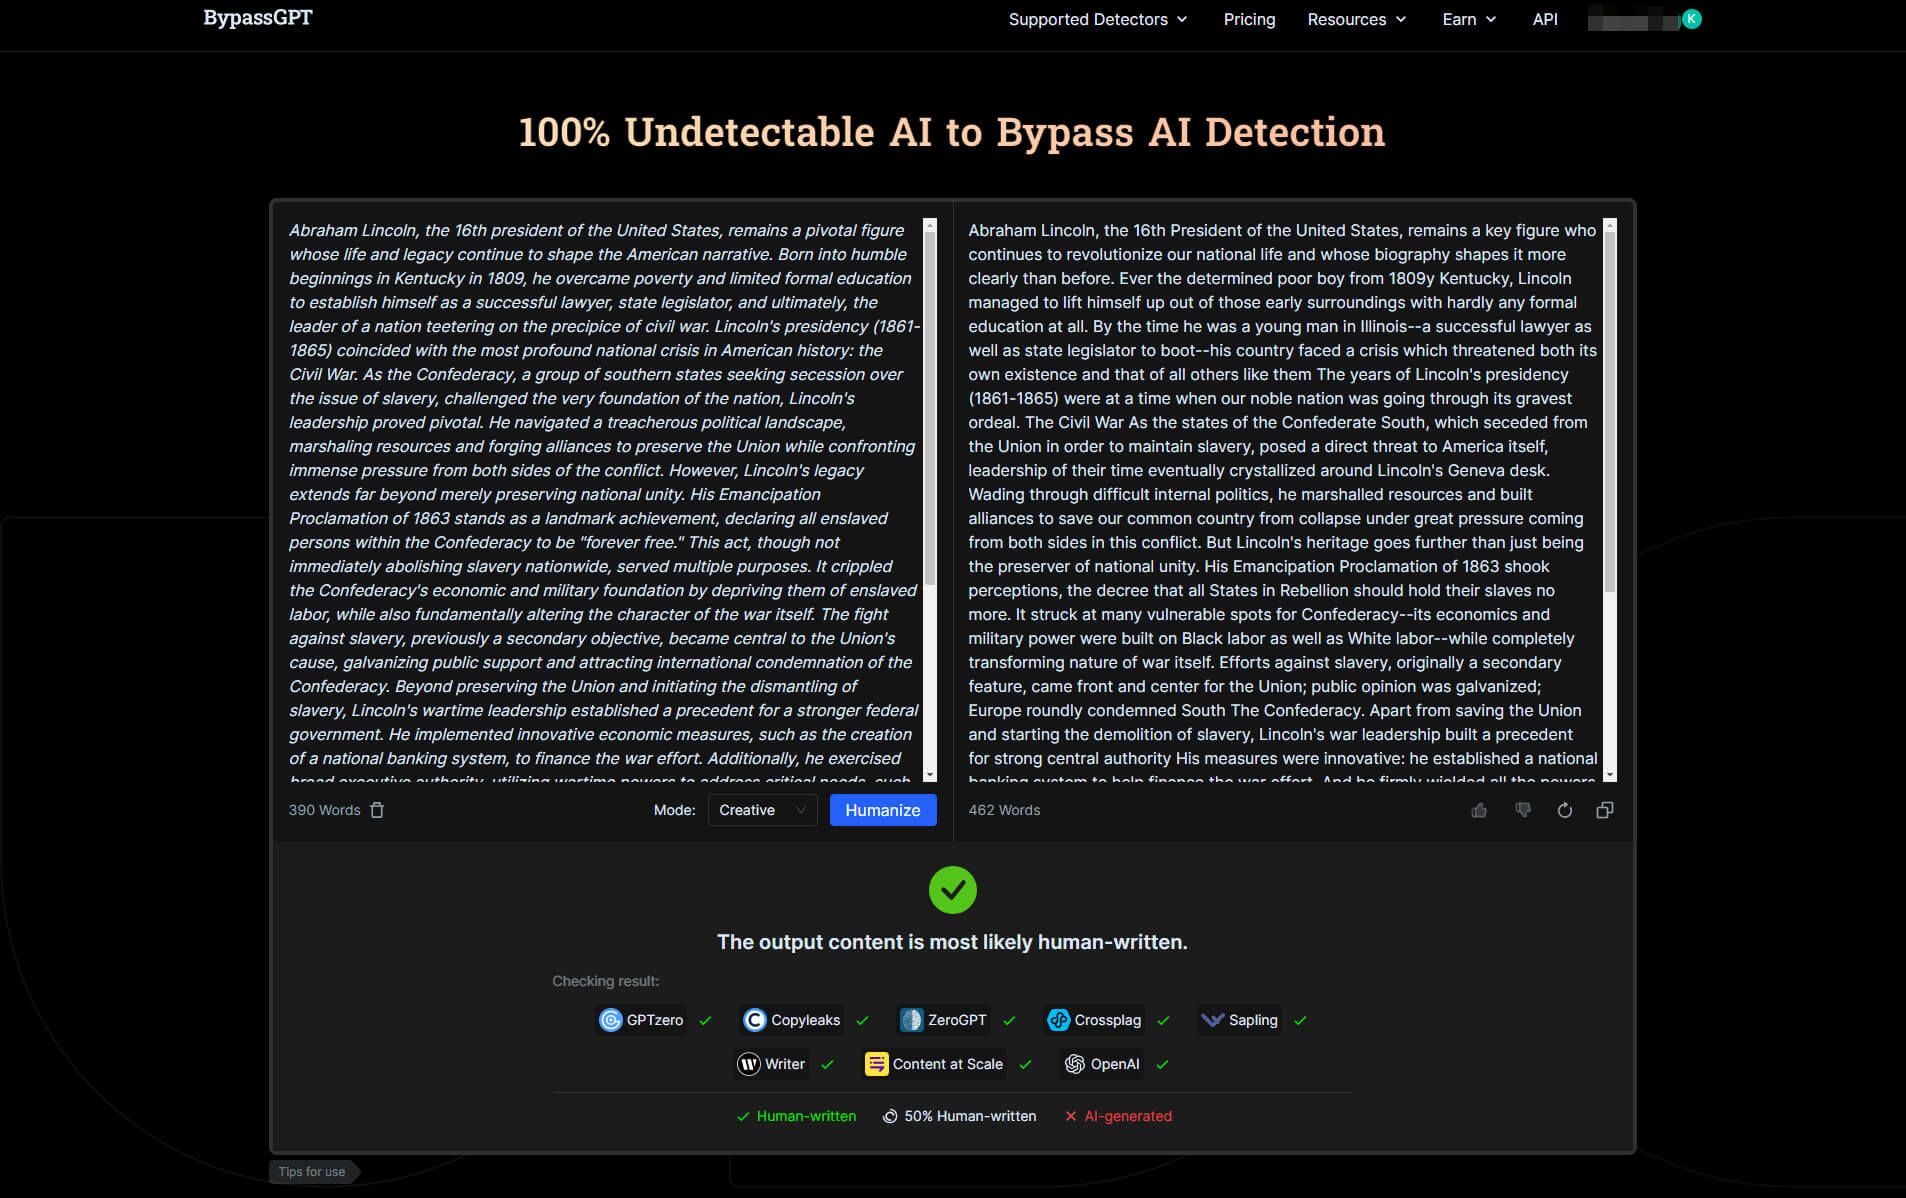
Task: Click the GPTzero detector icon
Action: (610, 1020)
